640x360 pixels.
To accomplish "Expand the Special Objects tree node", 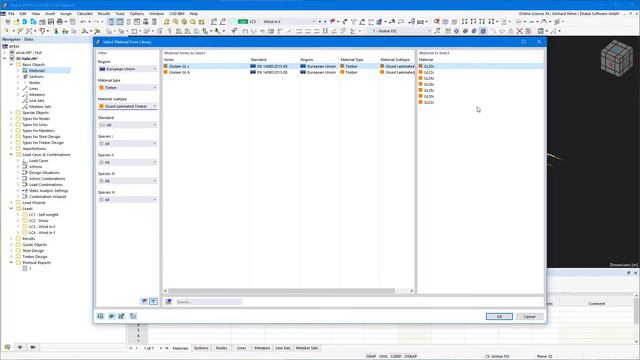I will point(11,113).
